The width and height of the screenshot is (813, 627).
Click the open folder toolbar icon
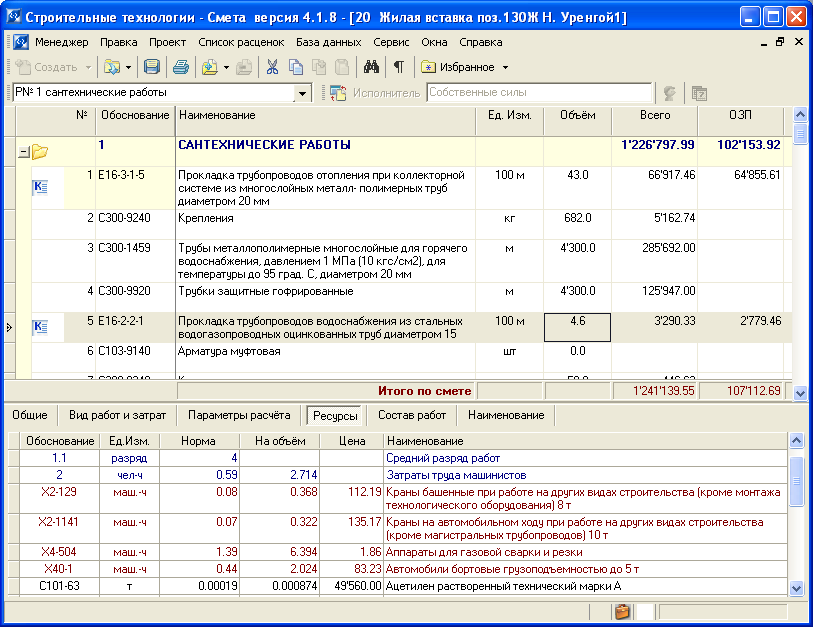tap(112, 67)
